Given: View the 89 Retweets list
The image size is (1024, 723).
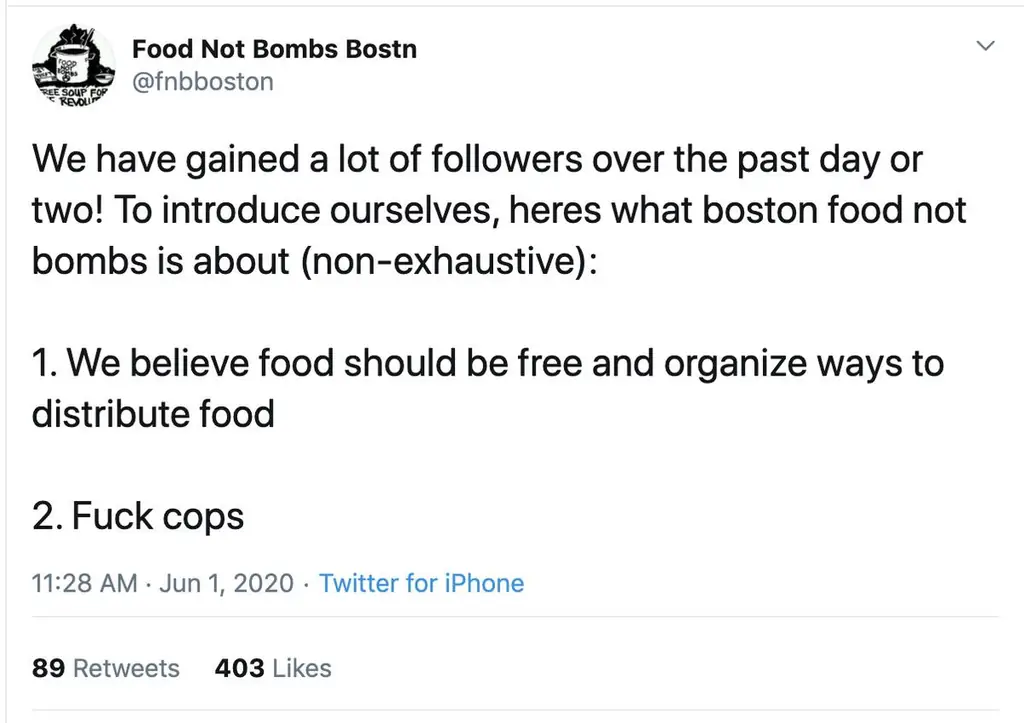Looking at the screenshot, I should [x=105, y=668].
